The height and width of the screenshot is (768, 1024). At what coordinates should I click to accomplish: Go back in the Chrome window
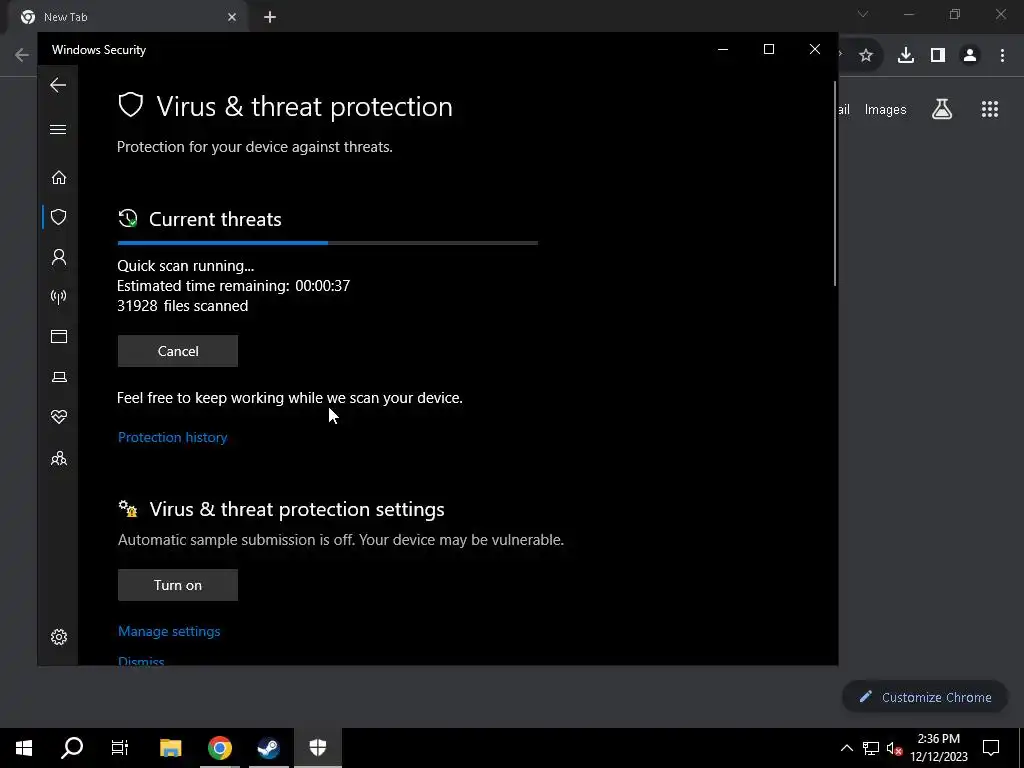22,55
